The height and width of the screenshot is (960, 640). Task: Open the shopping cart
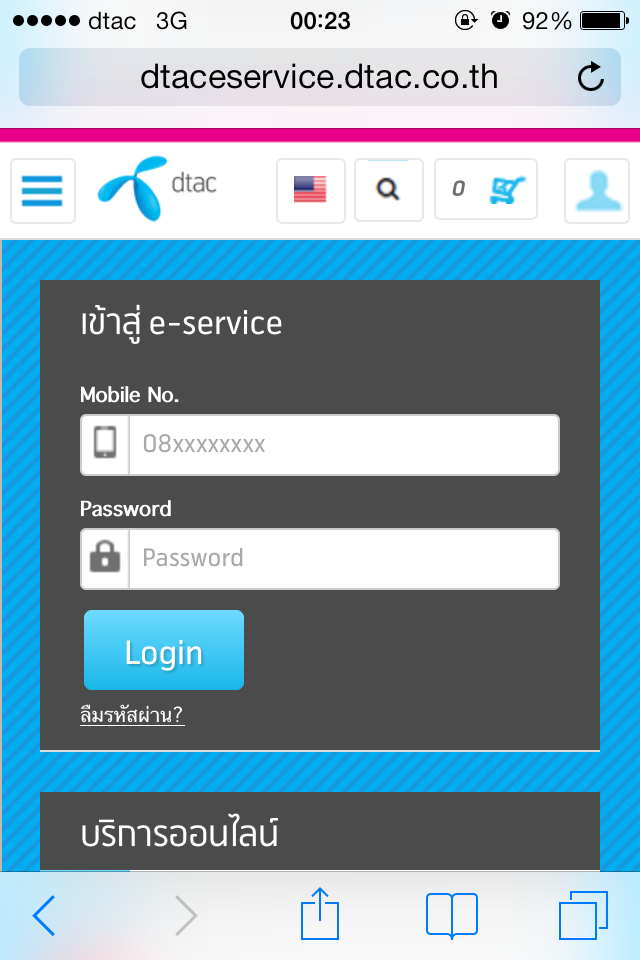click(x=486, y=189)
